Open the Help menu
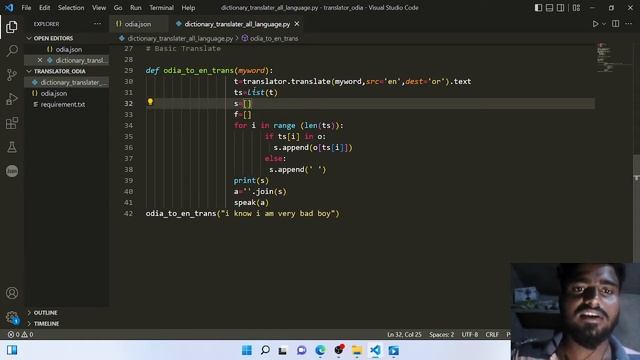This screenshot has height=360, width=640. coord(188,8)
